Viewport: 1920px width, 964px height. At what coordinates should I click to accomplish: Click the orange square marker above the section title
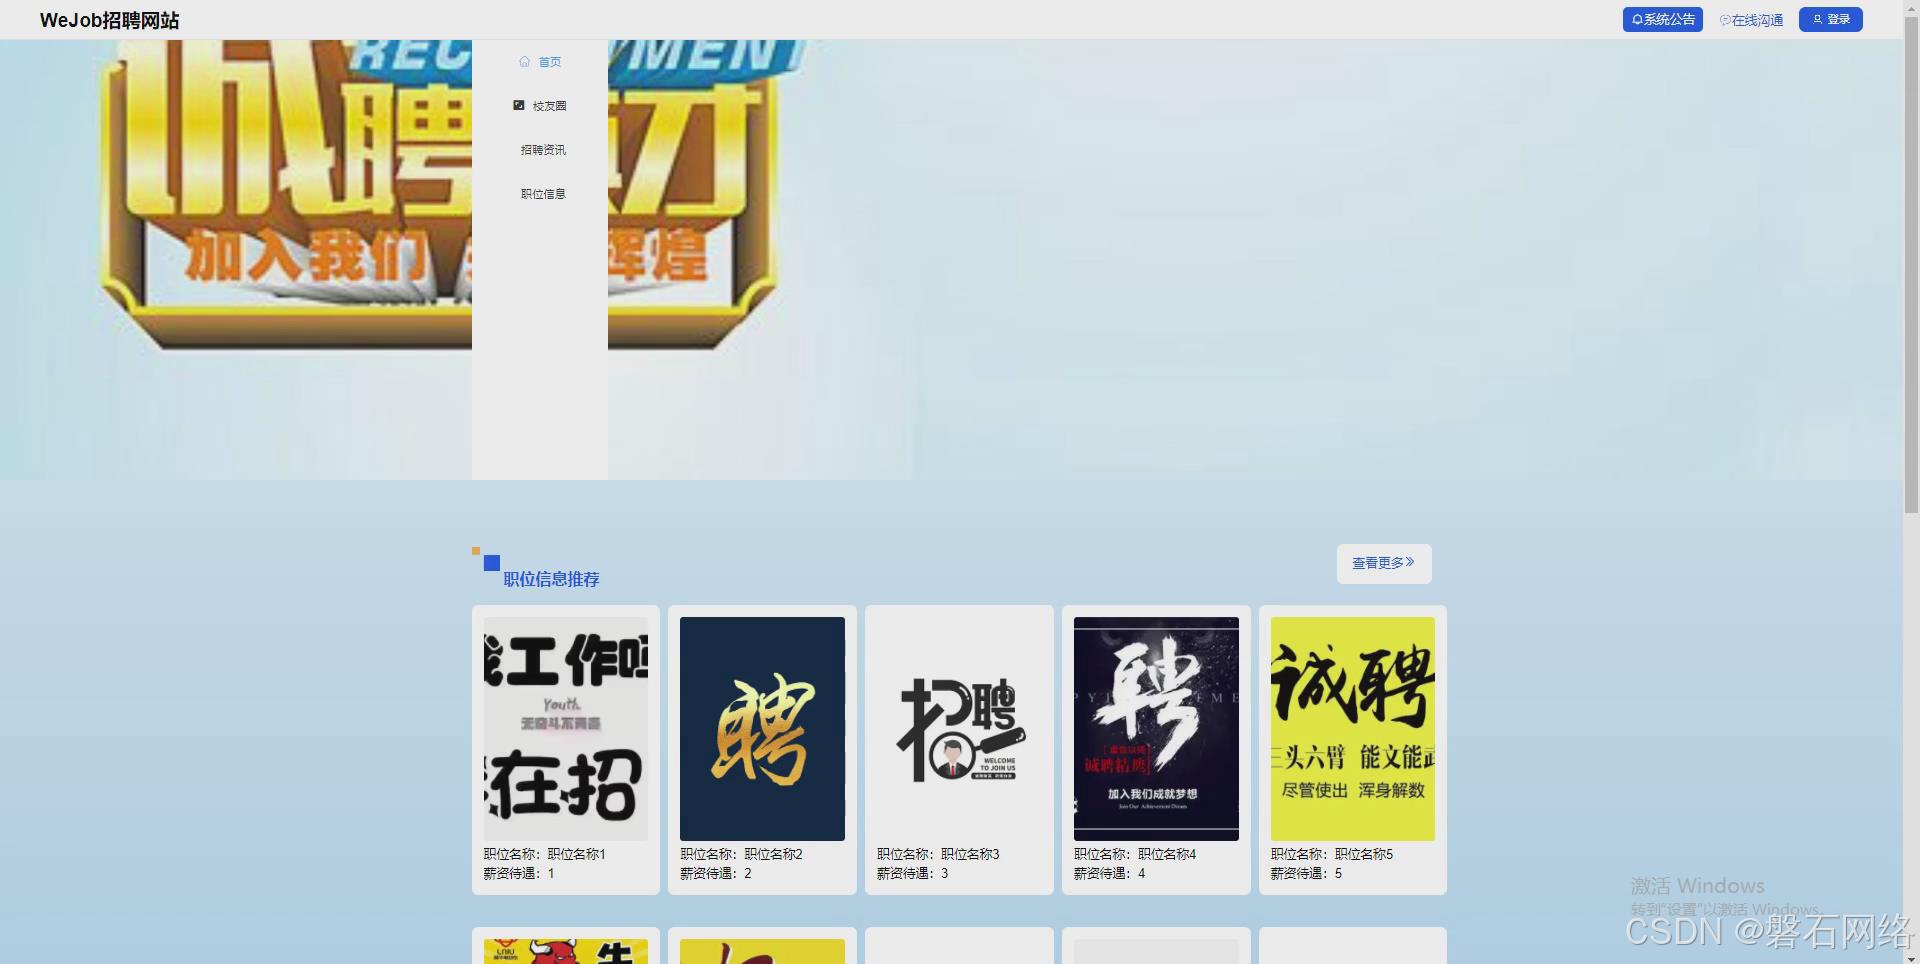point(476,551)
